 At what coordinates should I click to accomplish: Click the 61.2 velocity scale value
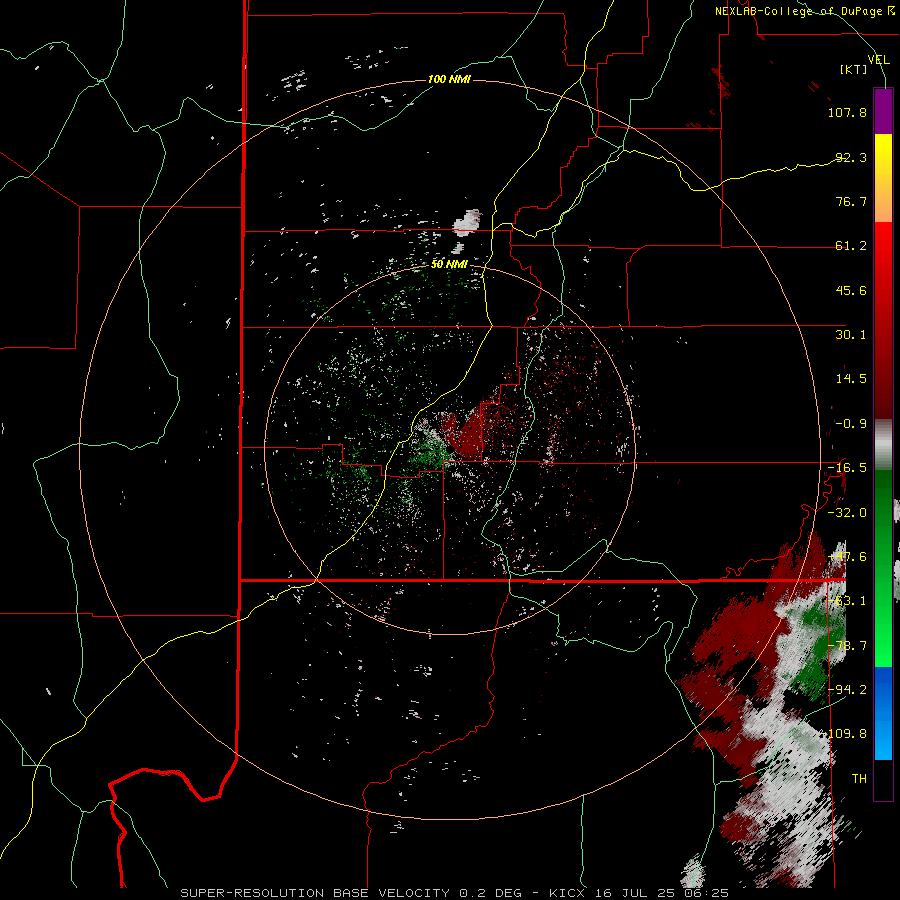click(851, 246)
